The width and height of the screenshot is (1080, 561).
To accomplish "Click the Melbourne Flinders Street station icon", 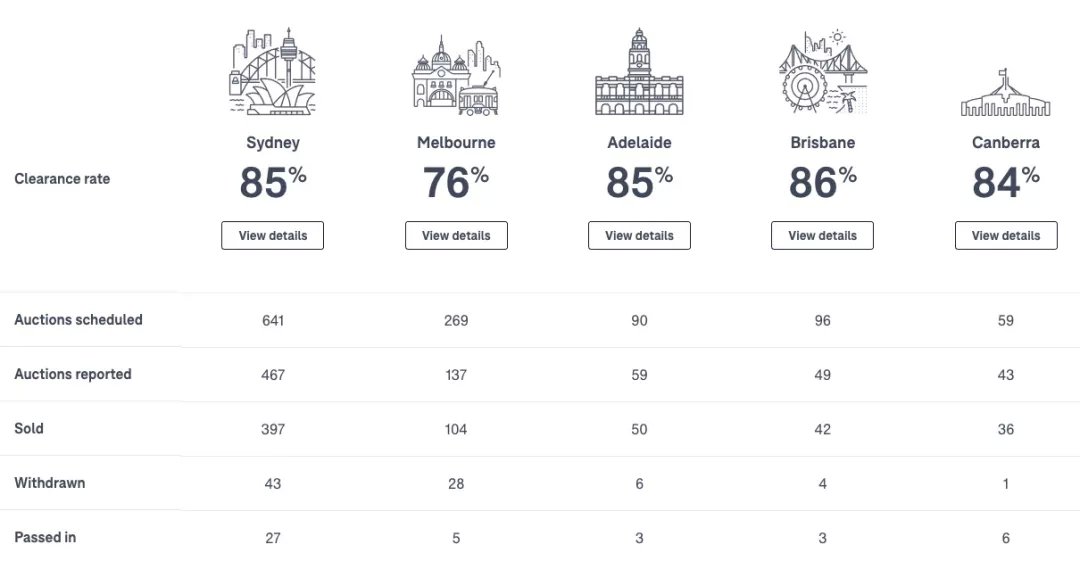I will click(456, 75).
